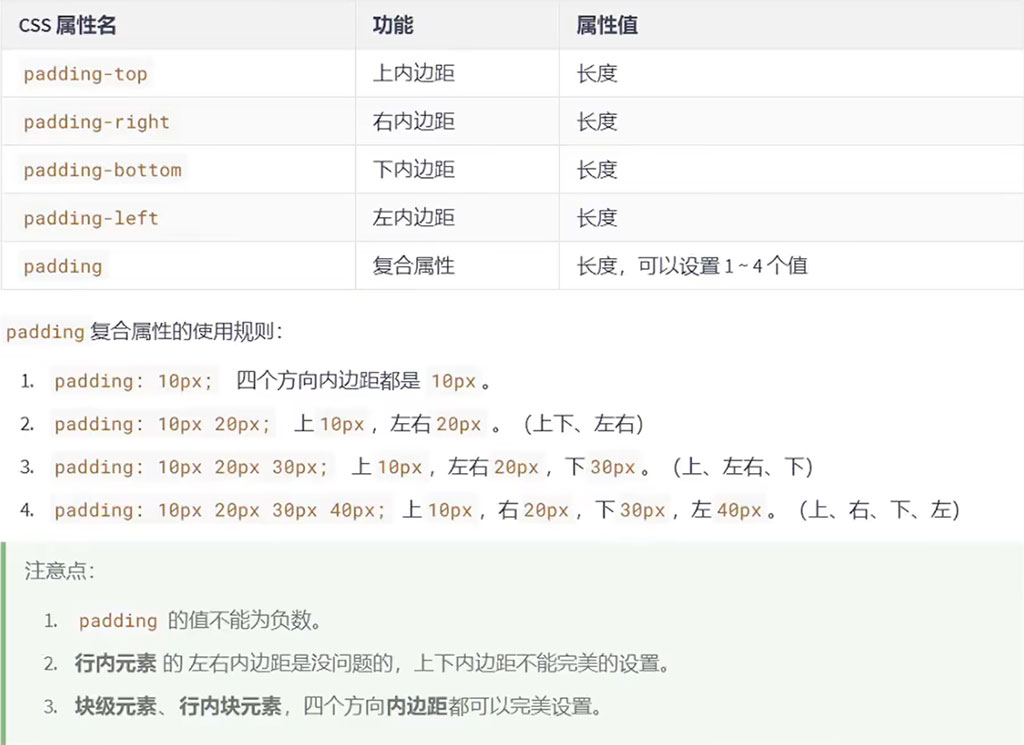Select bold text '行内块元素' in note 3

tap(231, 706)
